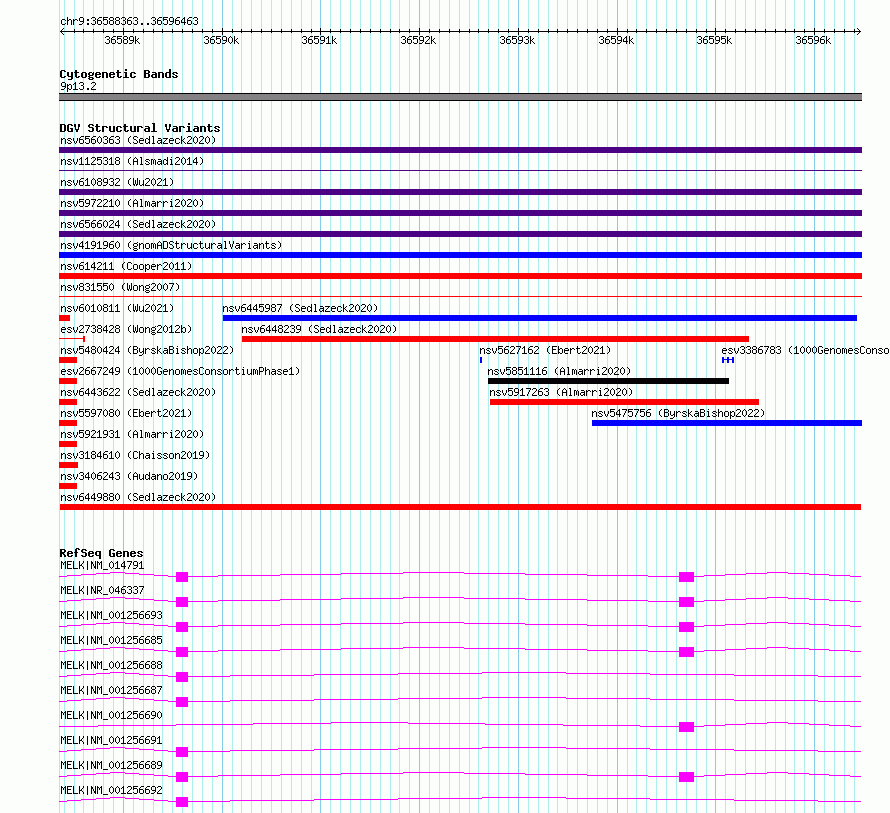
Task: Click the MELK|NM_001256692 transcript label
Action: [111, 790]
